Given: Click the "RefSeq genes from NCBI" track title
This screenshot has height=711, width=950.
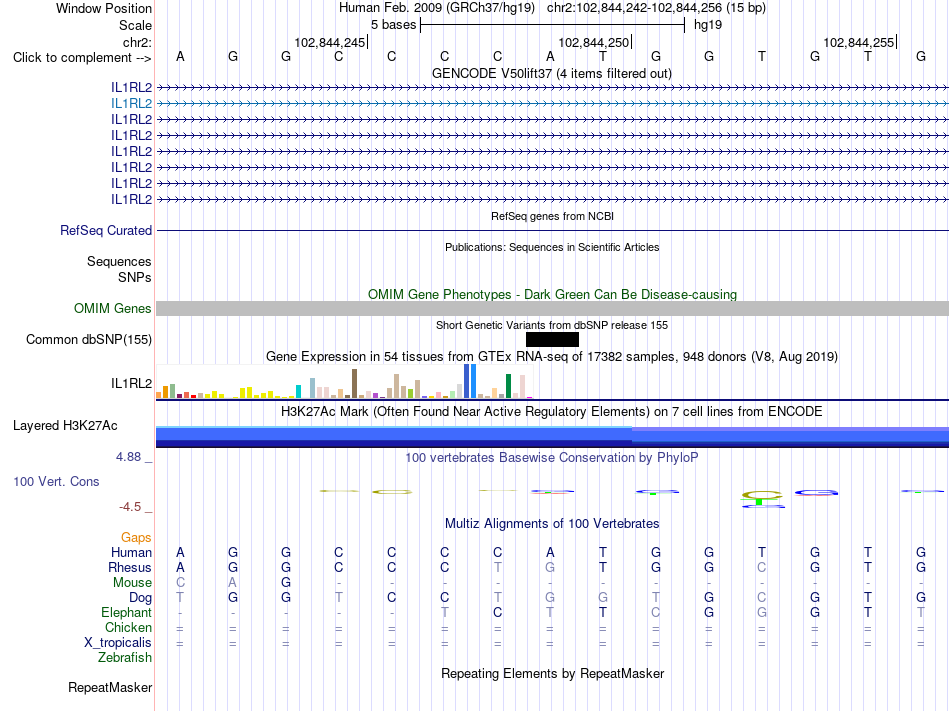Looking at the screenshot, I should click(552, 216).
